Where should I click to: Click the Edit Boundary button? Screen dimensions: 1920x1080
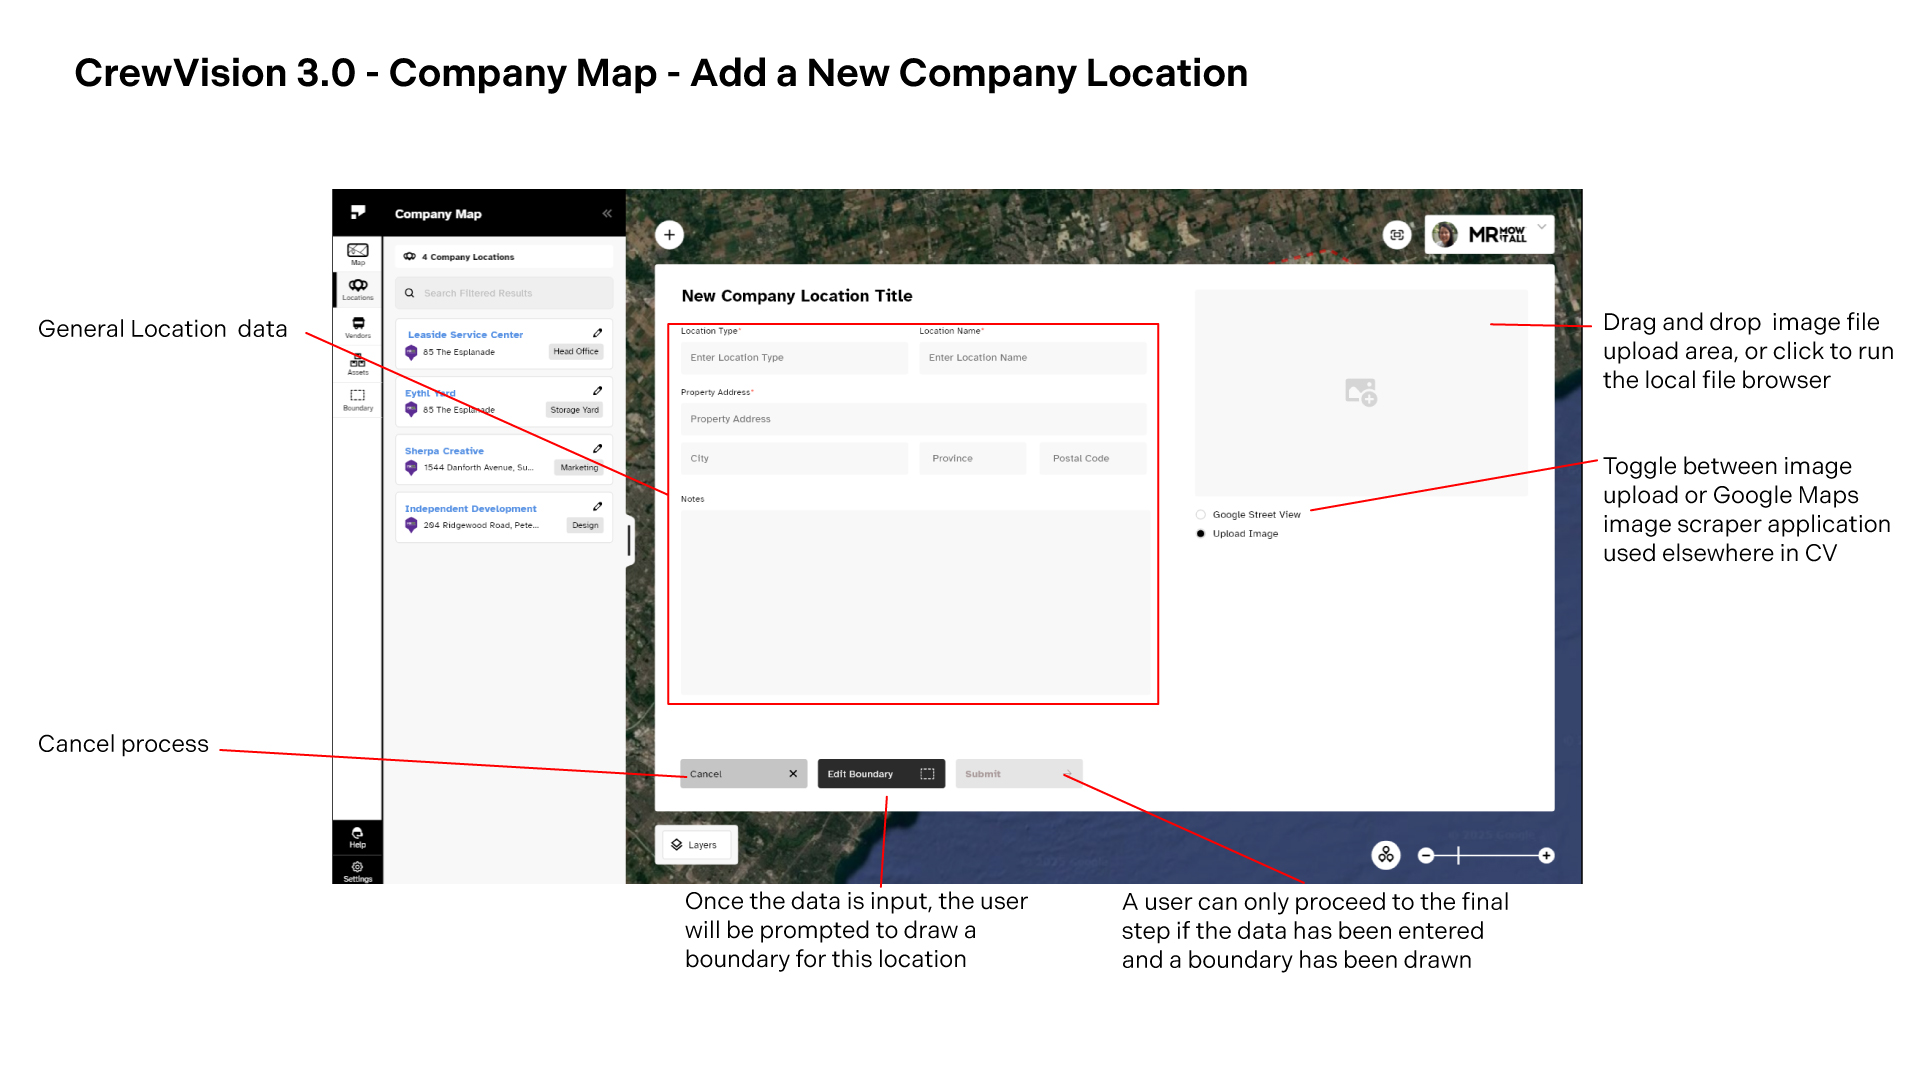[x=881, y=774]
